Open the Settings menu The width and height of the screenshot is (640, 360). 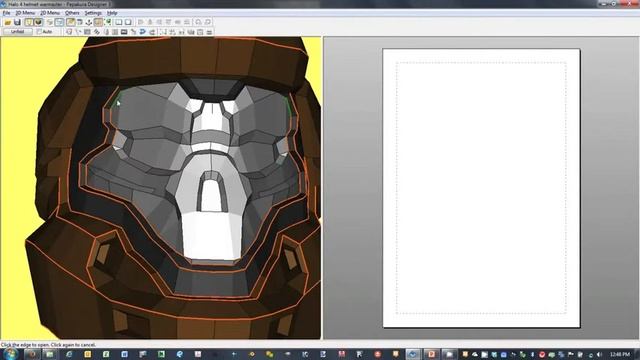pos(93,13)
